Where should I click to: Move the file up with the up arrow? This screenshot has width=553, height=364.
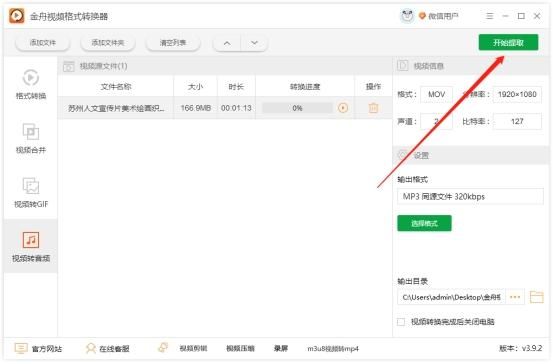pyautogui.click(x=227, y=43)
